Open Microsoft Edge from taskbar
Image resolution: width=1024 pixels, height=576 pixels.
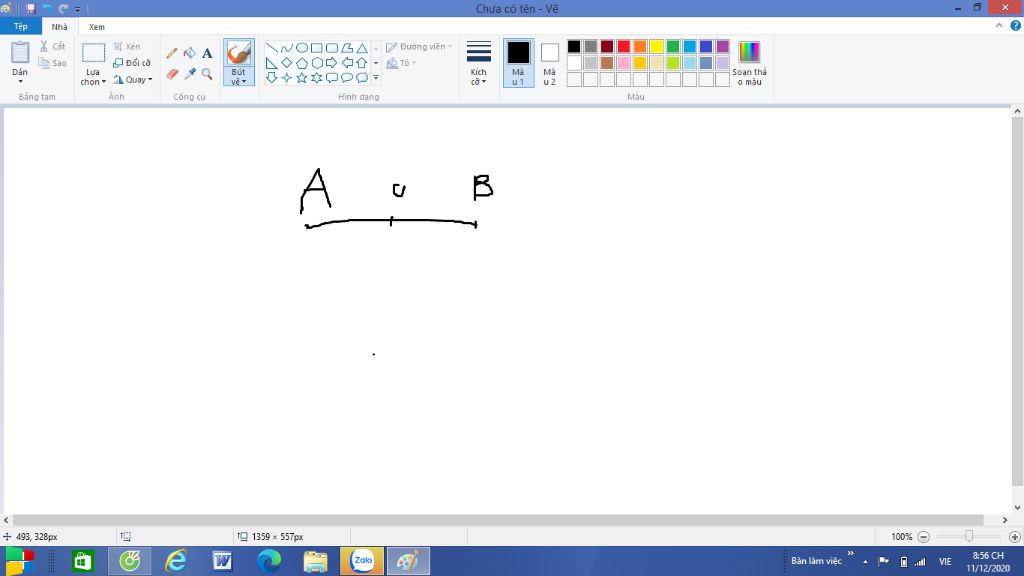(269, 561)
